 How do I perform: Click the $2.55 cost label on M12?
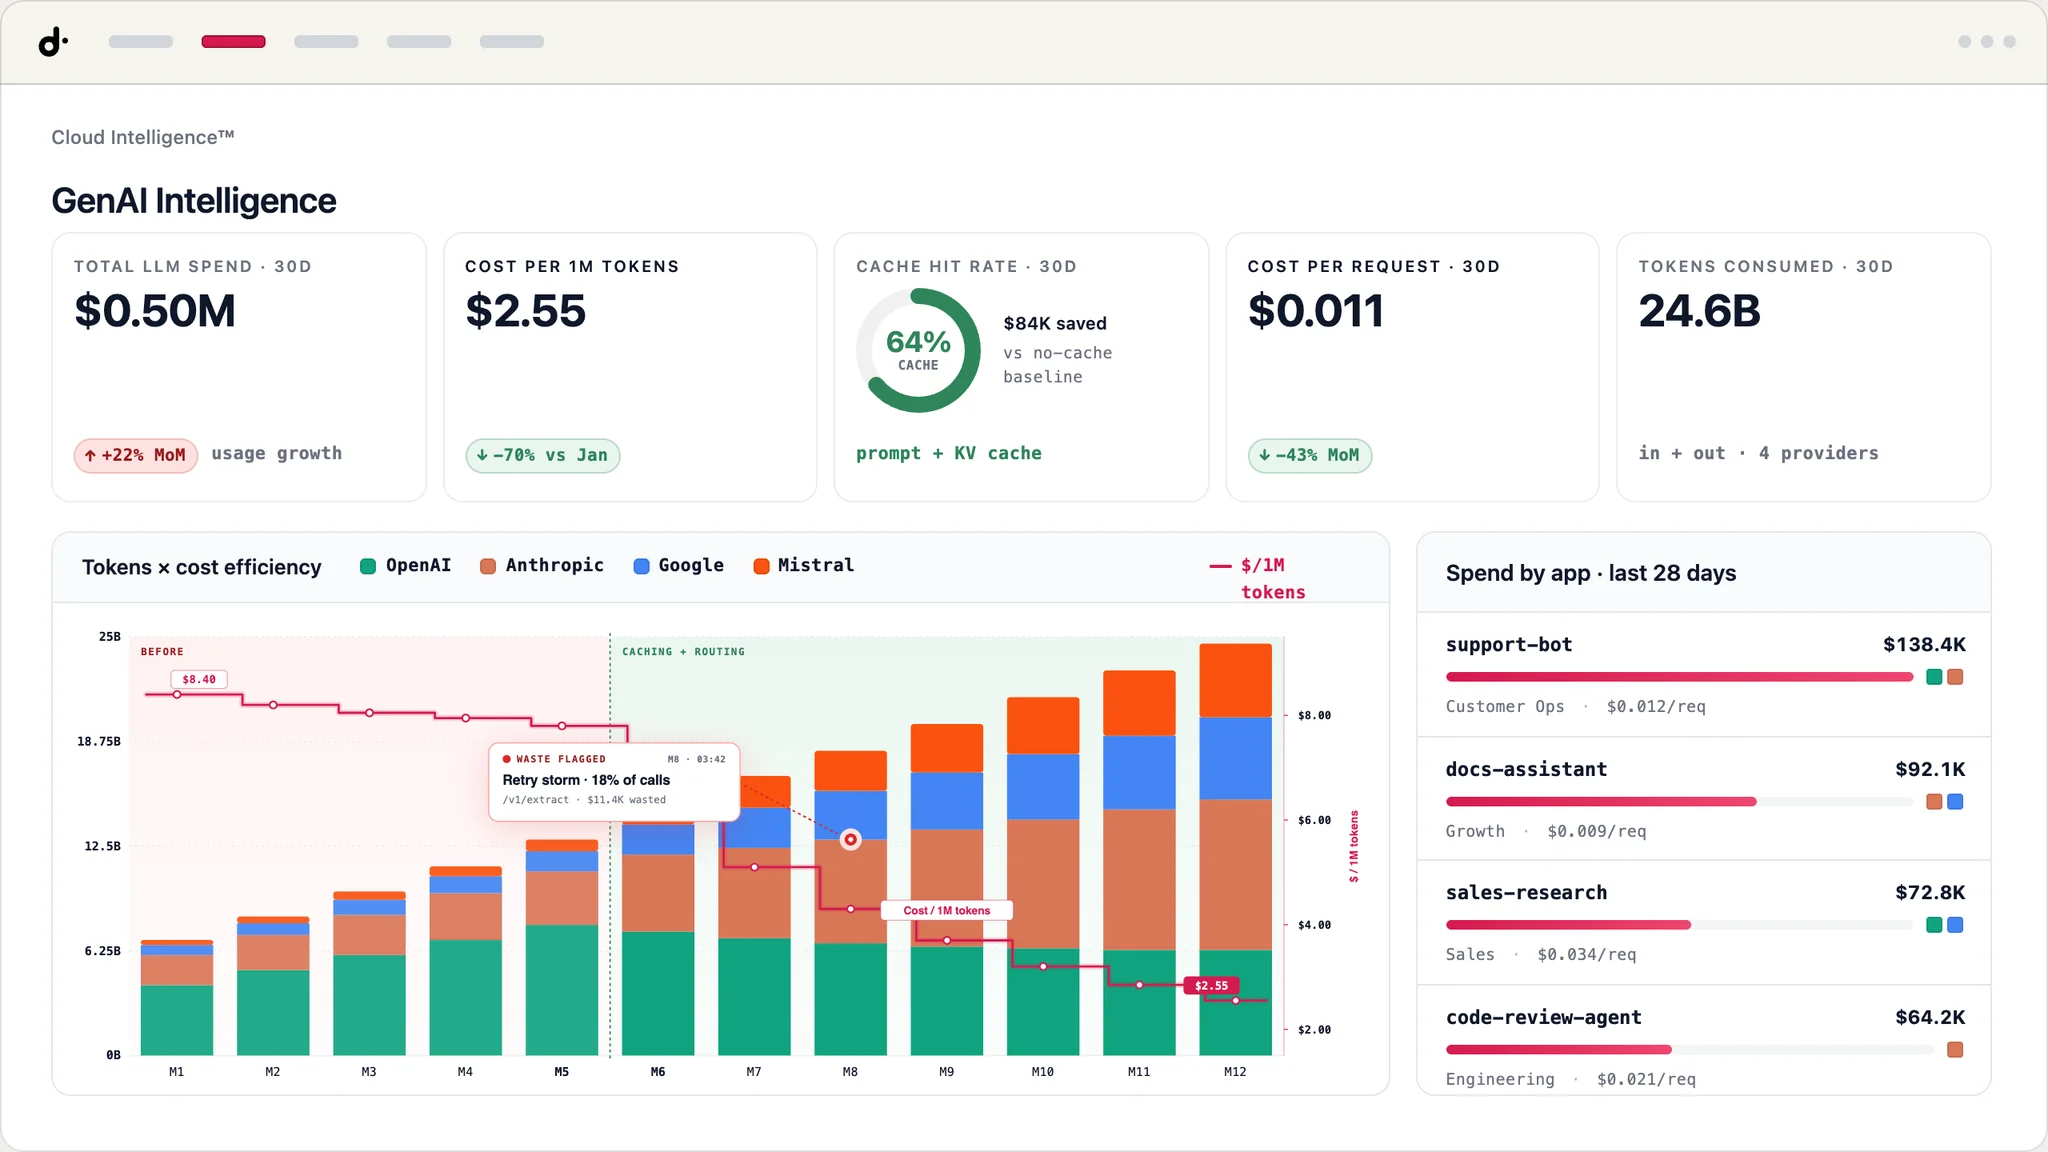(x=1211, y=985)
